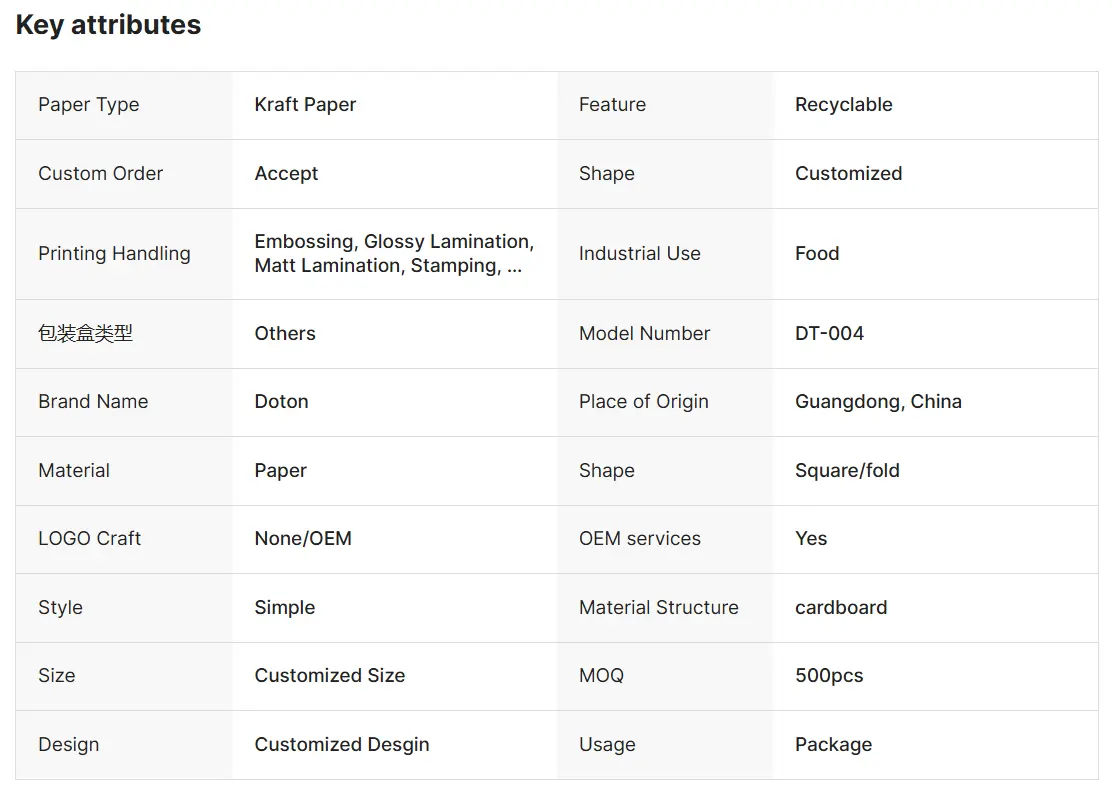Select Guangdong, China origin value
The width and height of the screenshot is (1116, 792).
coord(878,401)
